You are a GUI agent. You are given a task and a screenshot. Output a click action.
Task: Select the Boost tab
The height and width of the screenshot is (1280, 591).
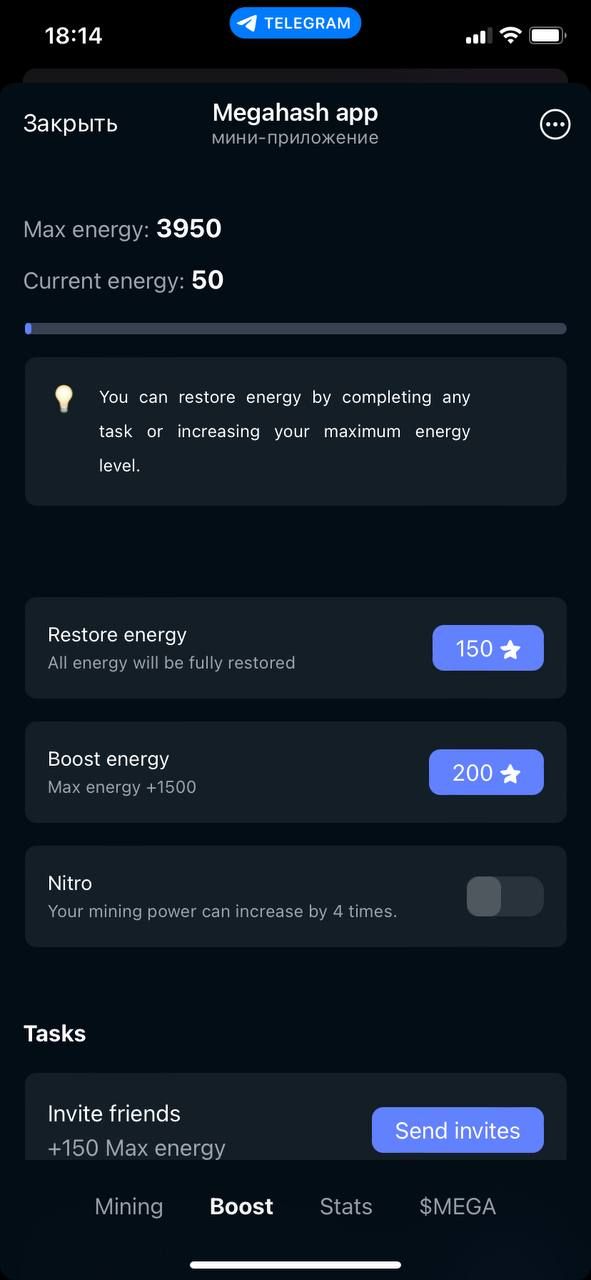241,1206
